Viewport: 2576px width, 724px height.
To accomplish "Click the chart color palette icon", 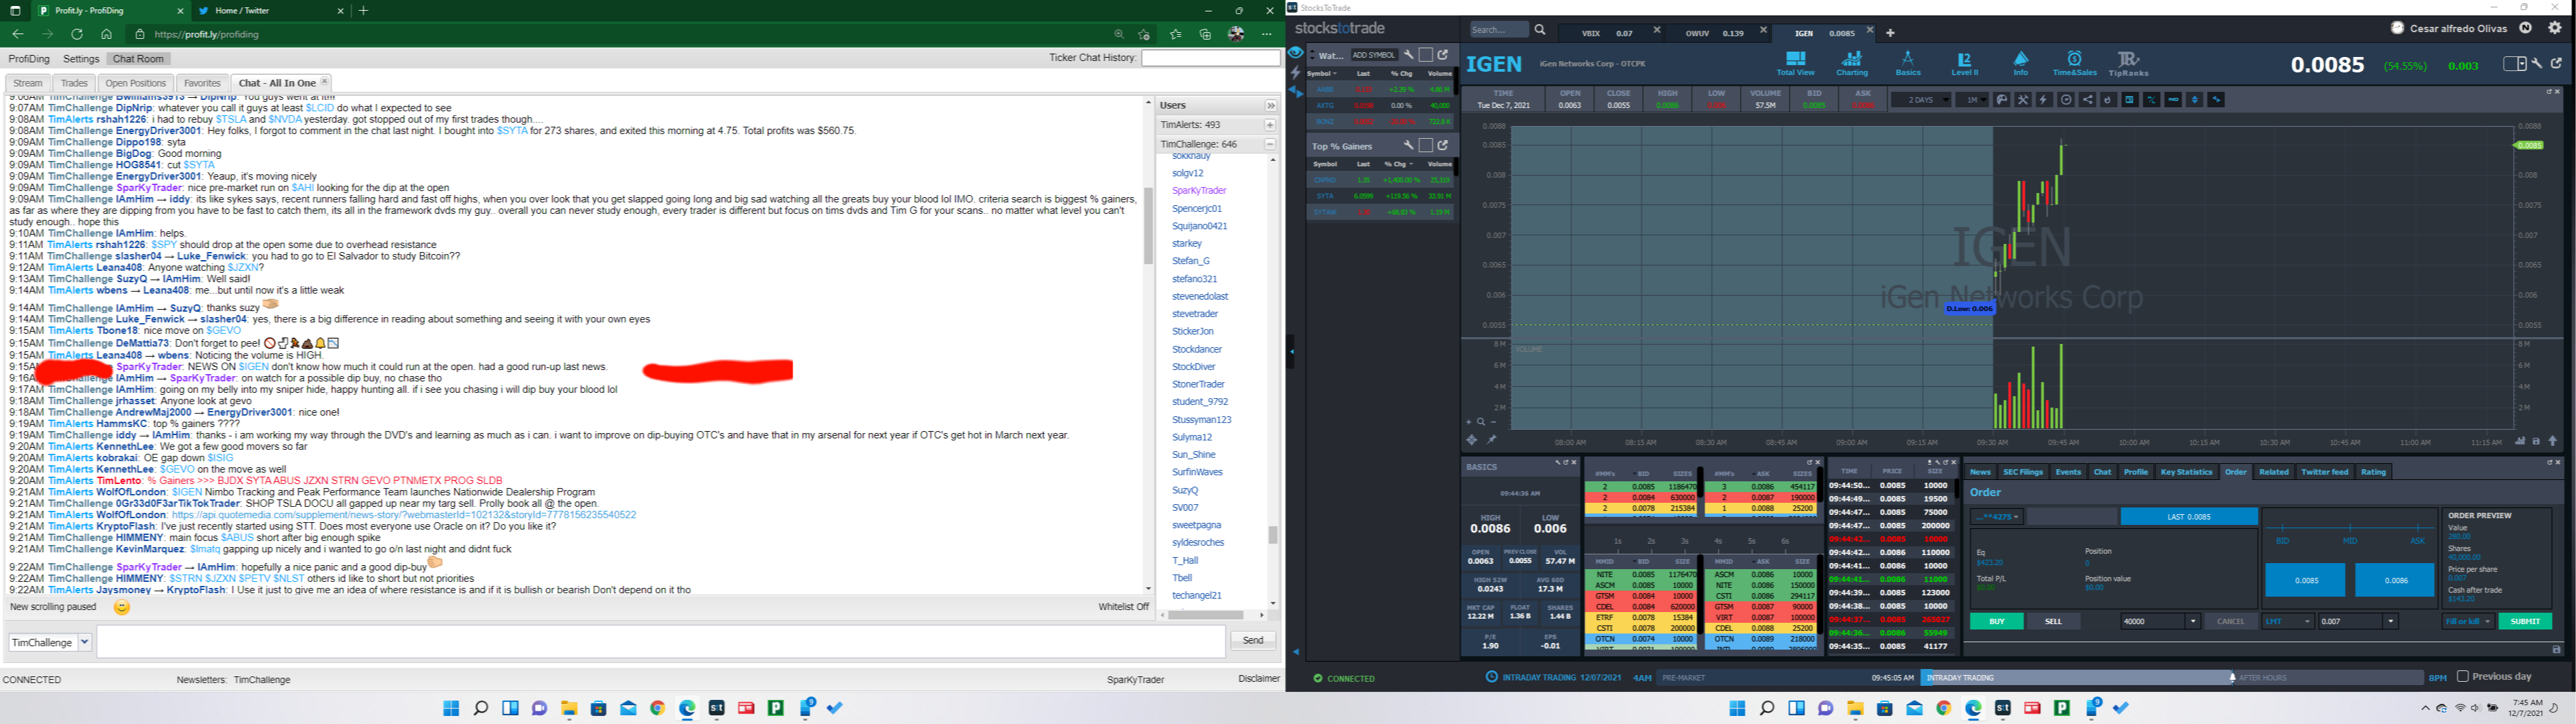I will click(2002, 100).
